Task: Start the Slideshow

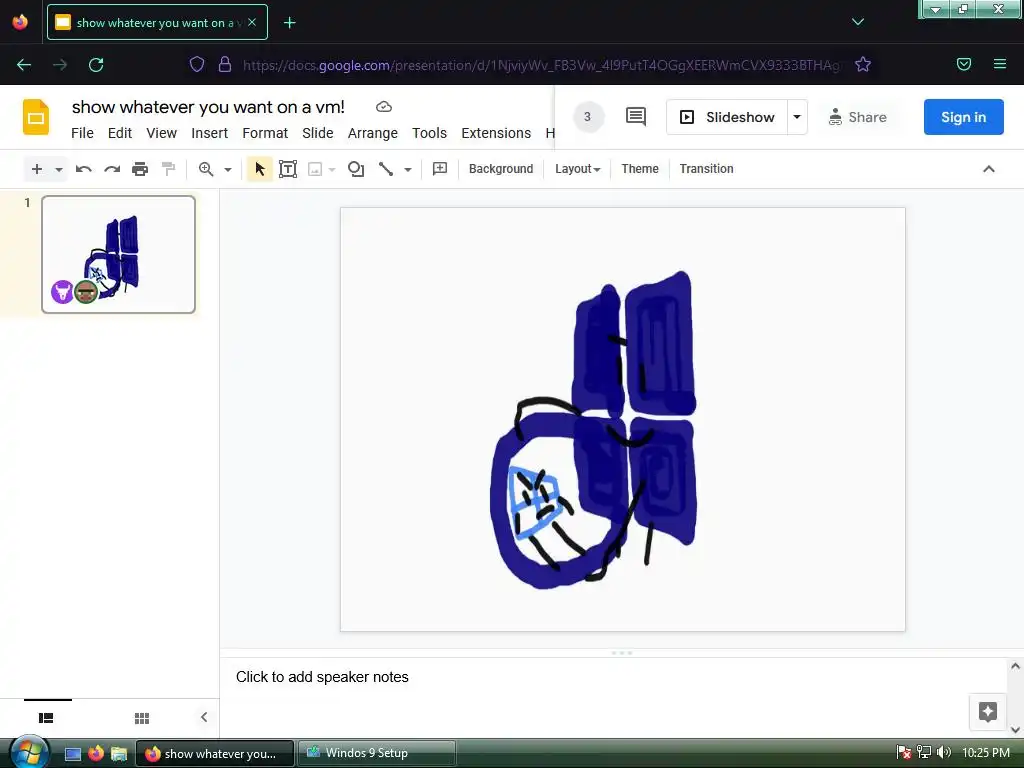Action: 726,117
